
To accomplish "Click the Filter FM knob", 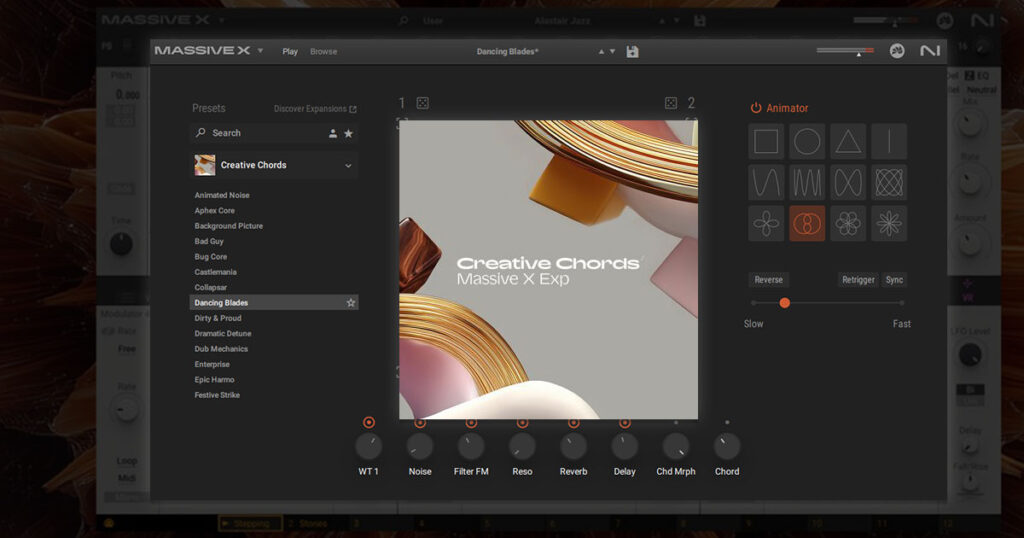I will tap(471, 447).
